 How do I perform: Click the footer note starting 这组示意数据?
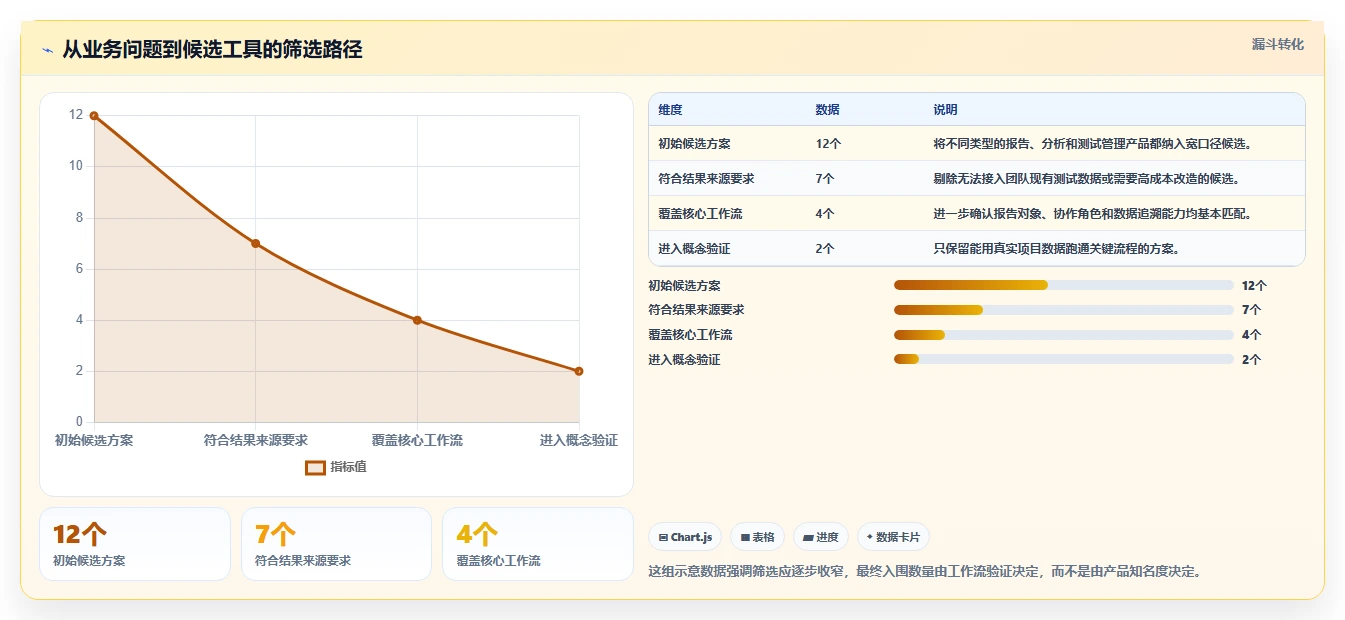click(925, 572)
